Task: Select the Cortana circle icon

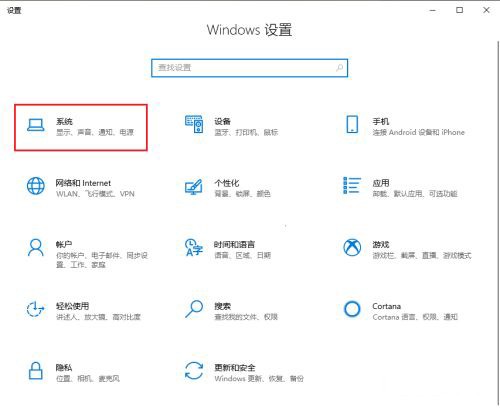Action: [352, 309]
